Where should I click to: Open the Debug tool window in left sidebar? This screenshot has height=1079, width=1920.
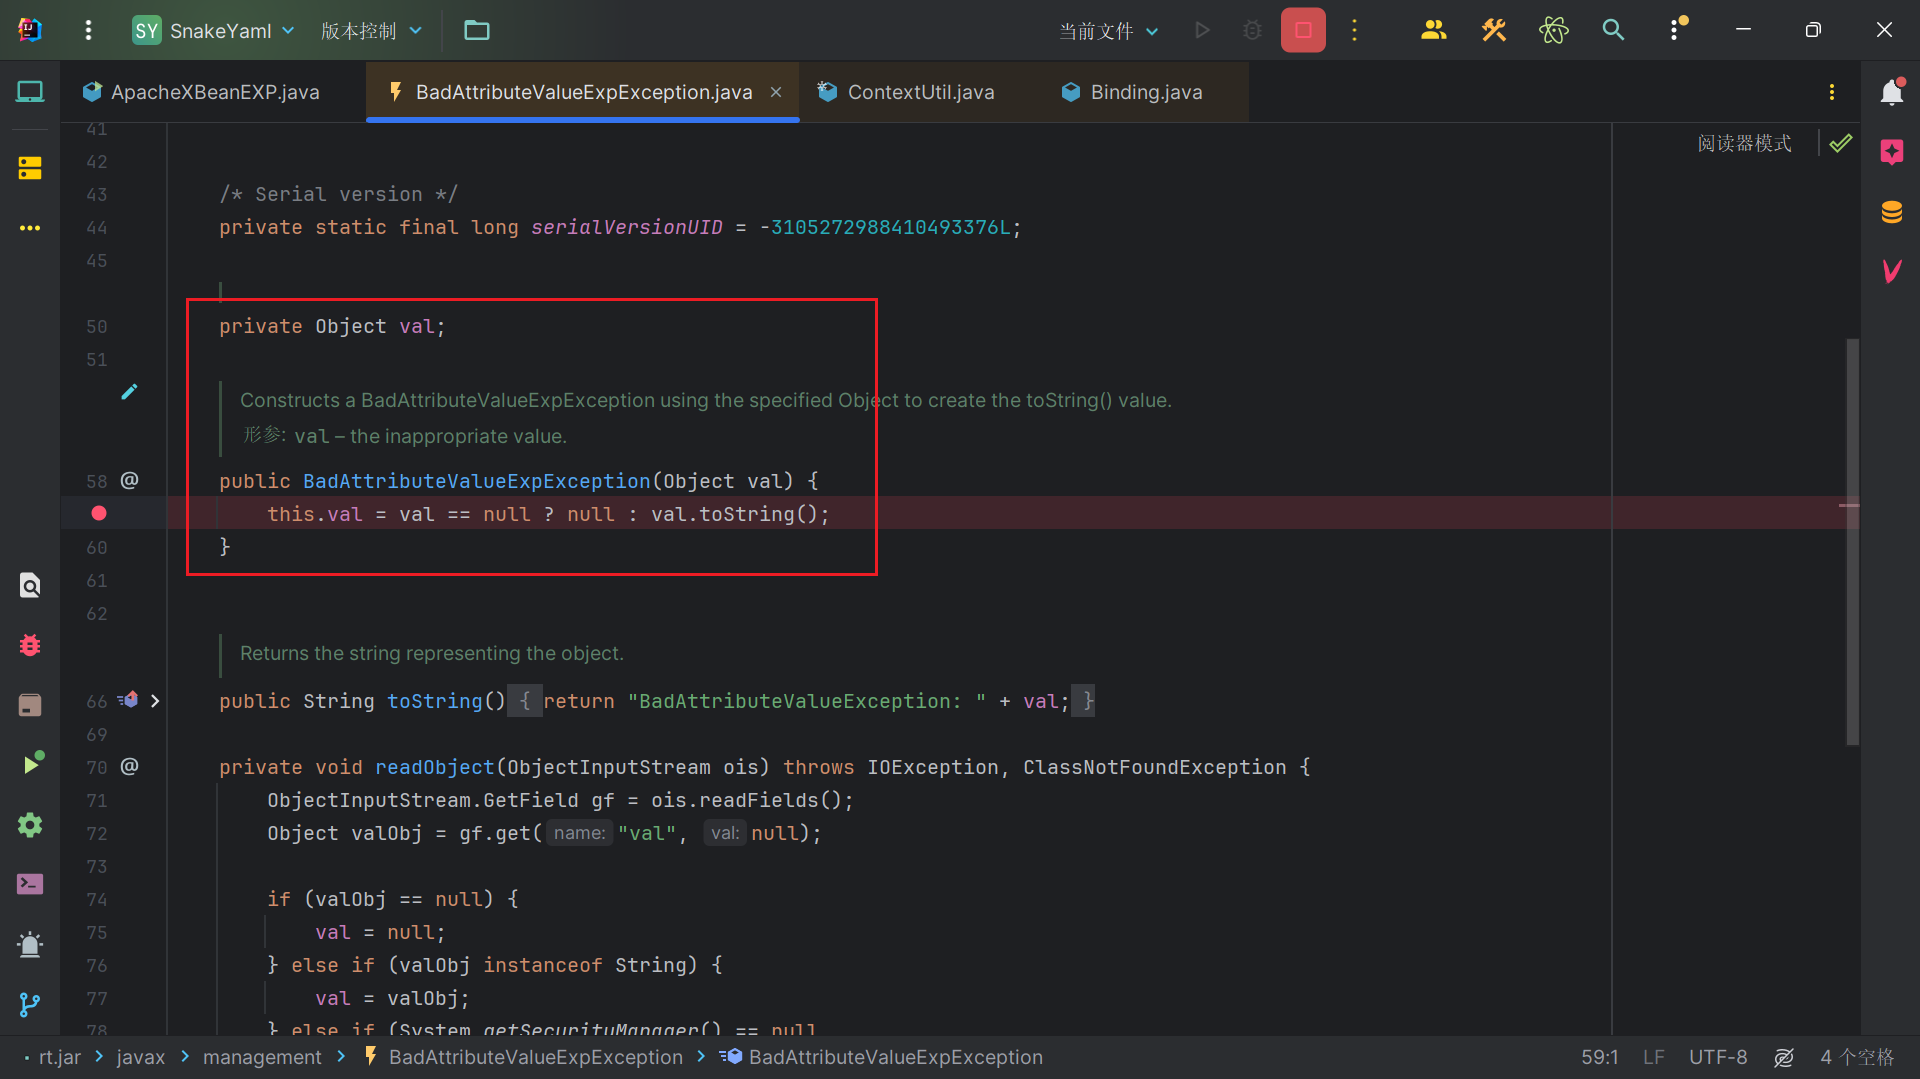30,645
